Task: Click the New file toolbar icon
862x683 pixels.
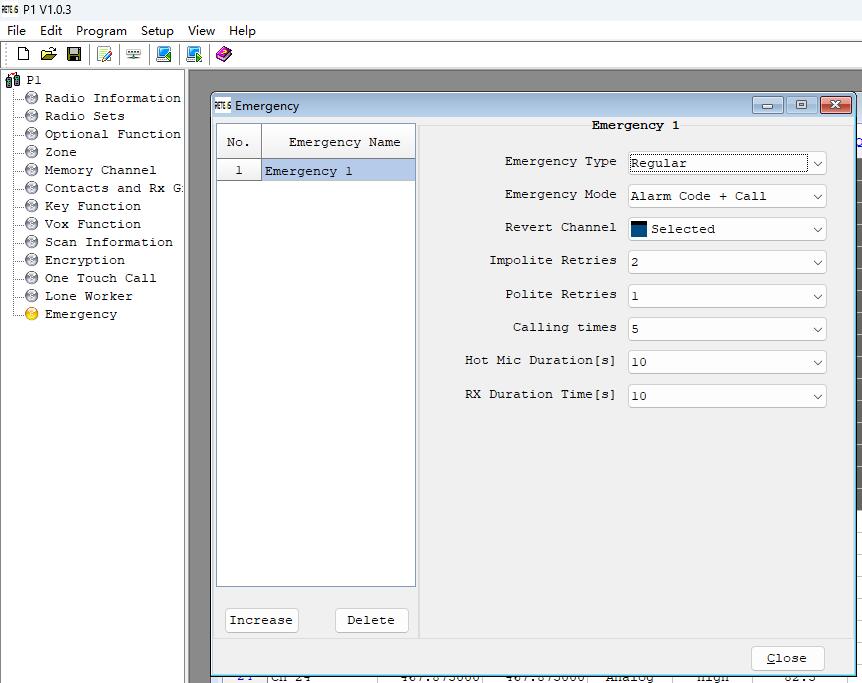Action: 23,54
